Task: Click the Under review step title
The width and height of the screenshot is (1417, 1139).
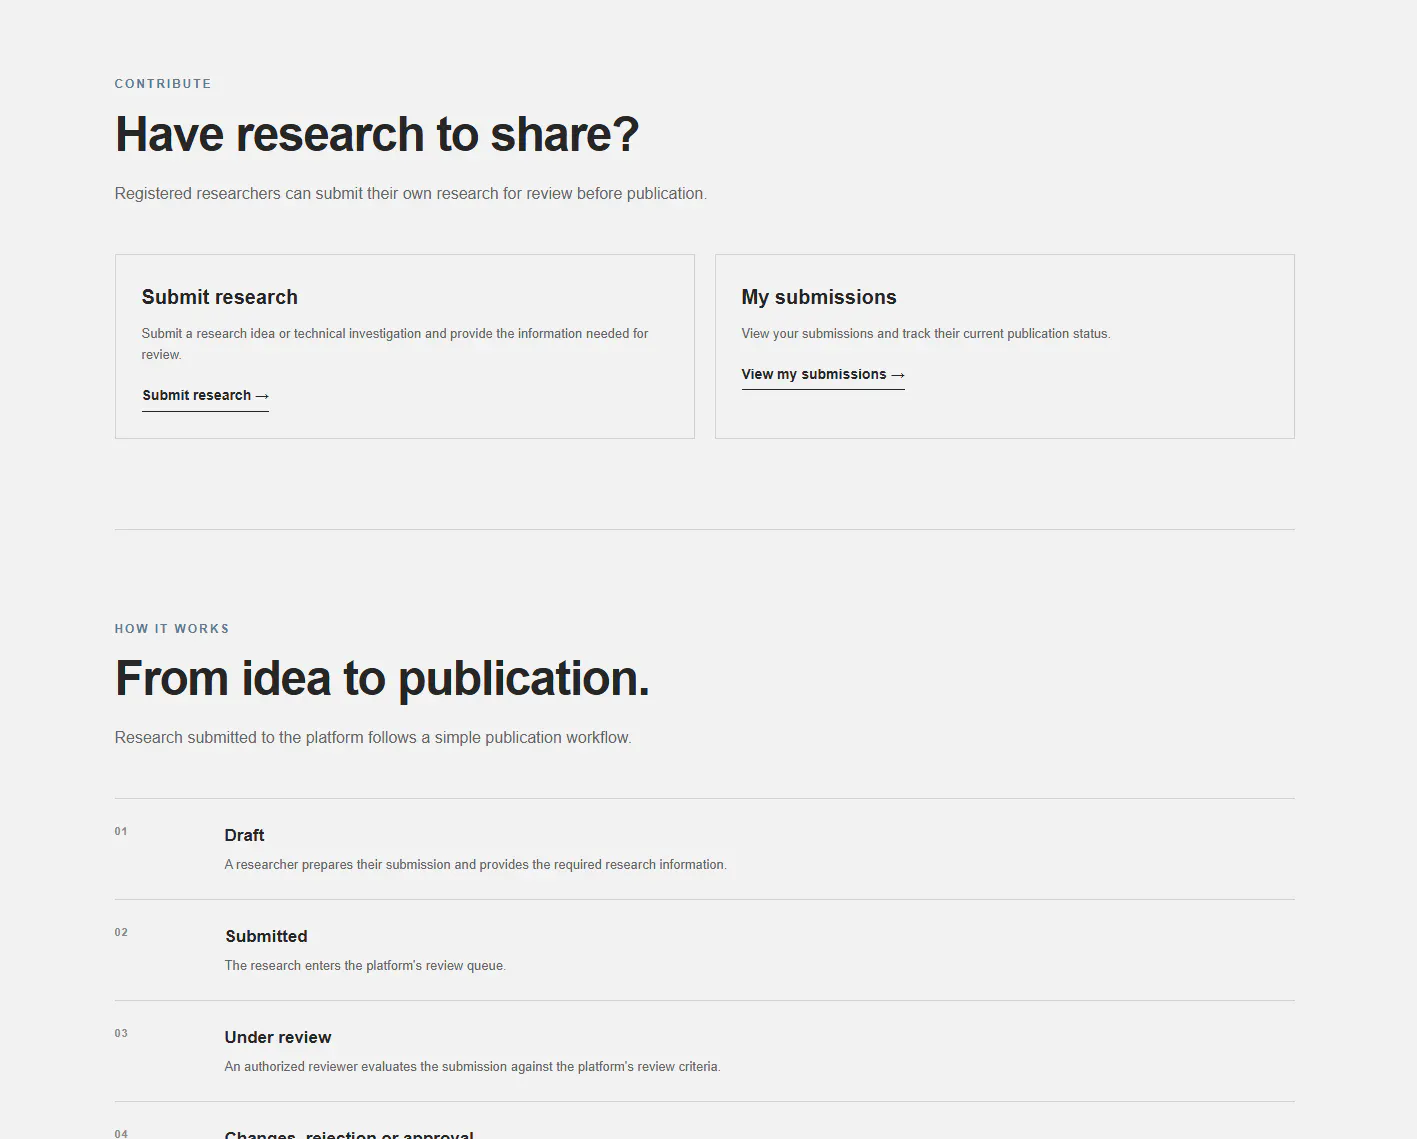Action: point(278,1037)
